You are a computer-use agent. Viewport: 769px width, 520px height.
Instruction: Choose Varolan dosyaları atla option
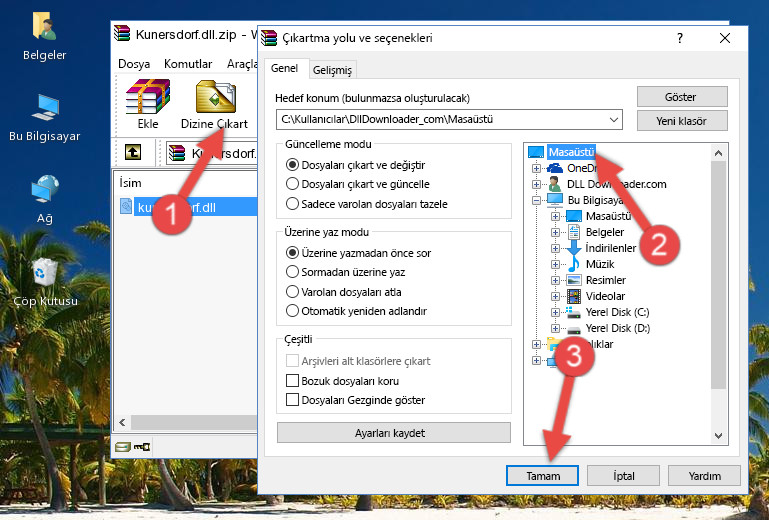(x=292, y=292)
